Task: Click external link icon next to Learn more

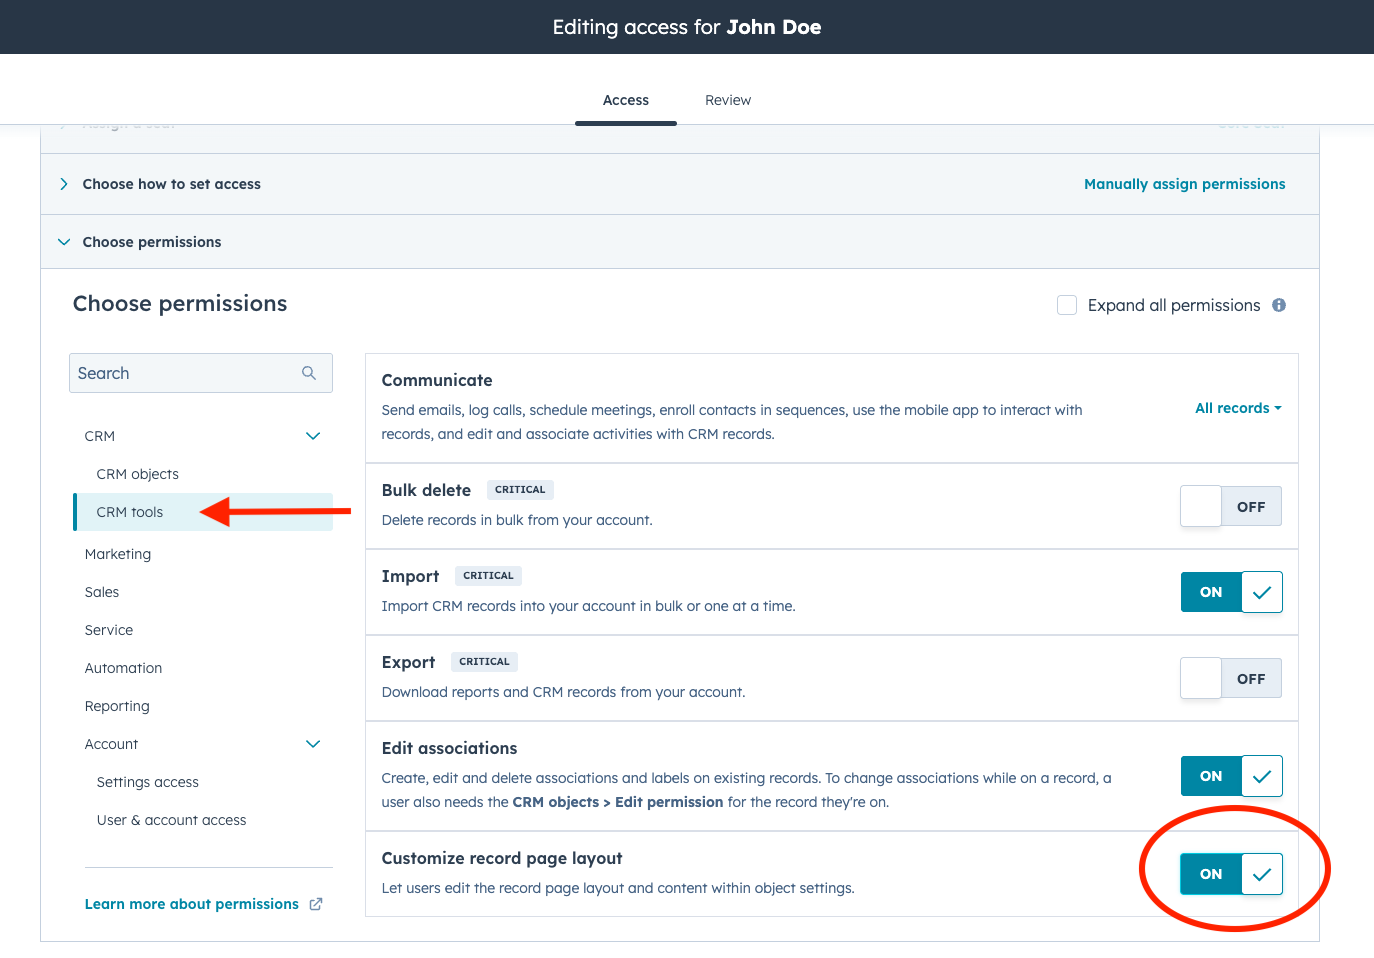Action: tap(316, 904)
